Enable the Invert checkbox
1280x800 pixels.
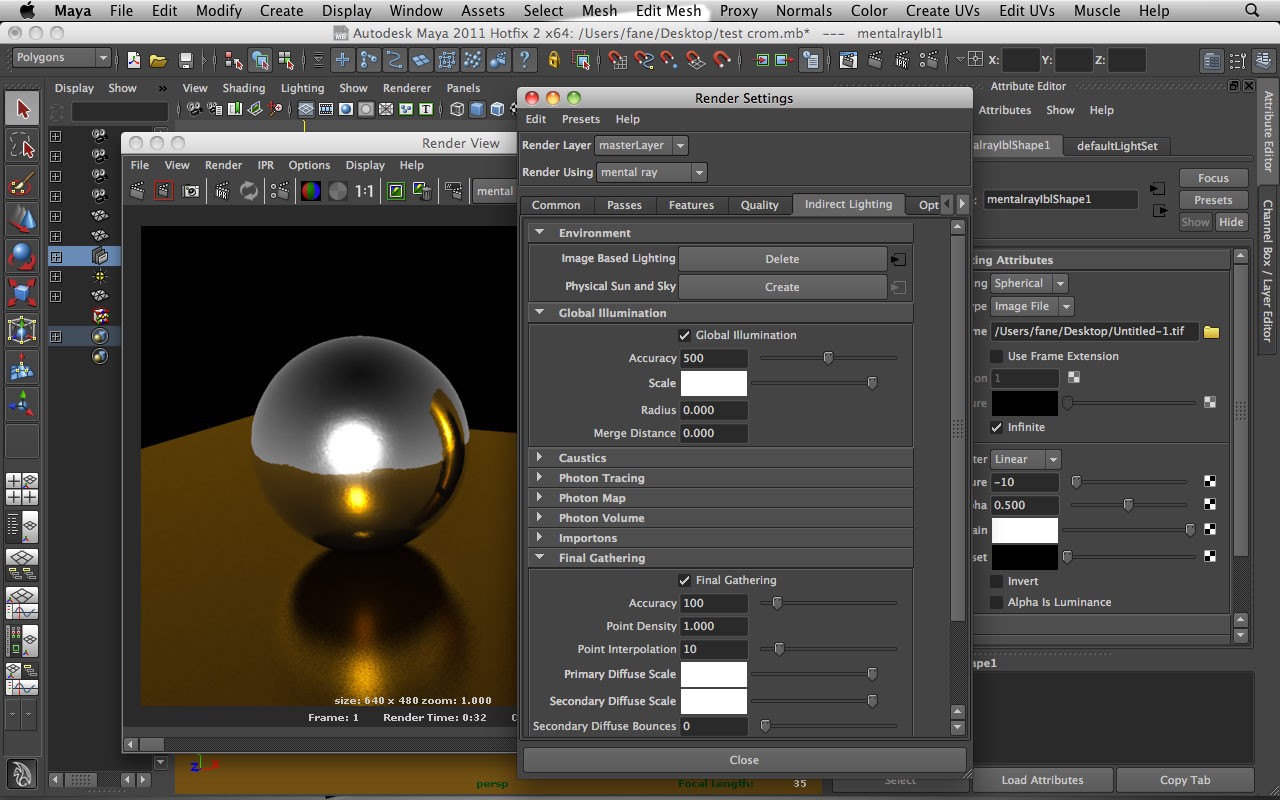pyautogui.click(x=996, y=581)
